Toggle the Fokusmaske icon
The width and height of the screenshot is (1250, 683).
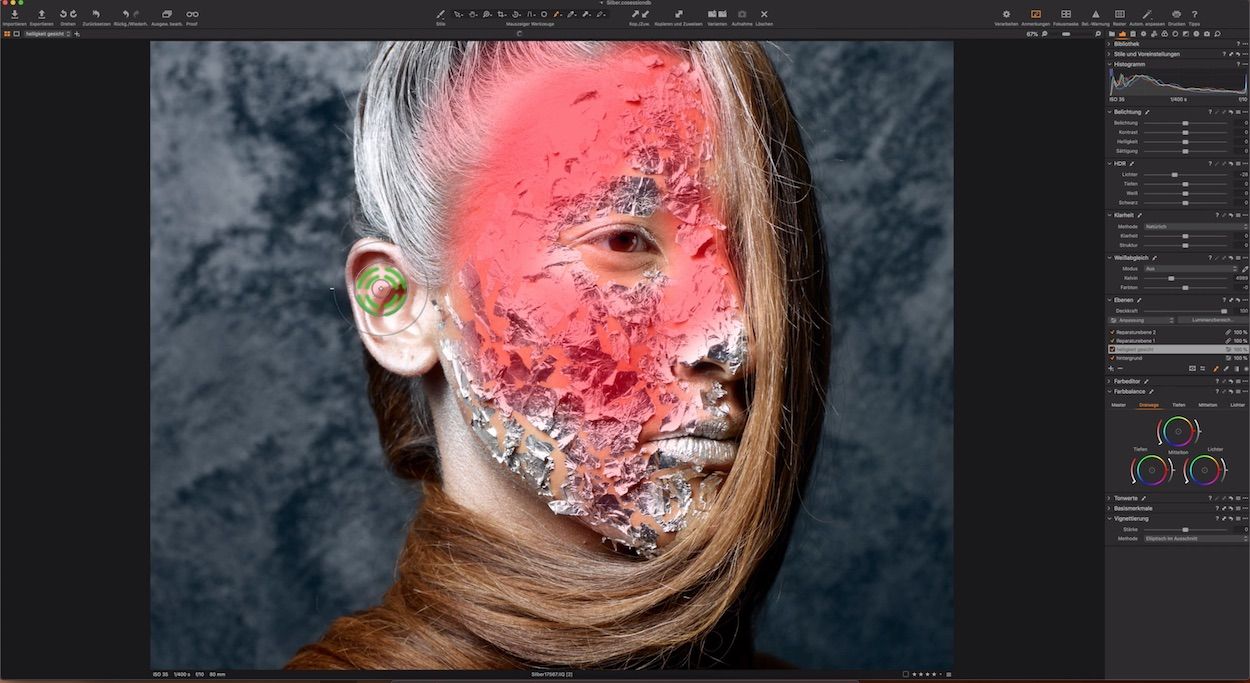(1066, 14)
